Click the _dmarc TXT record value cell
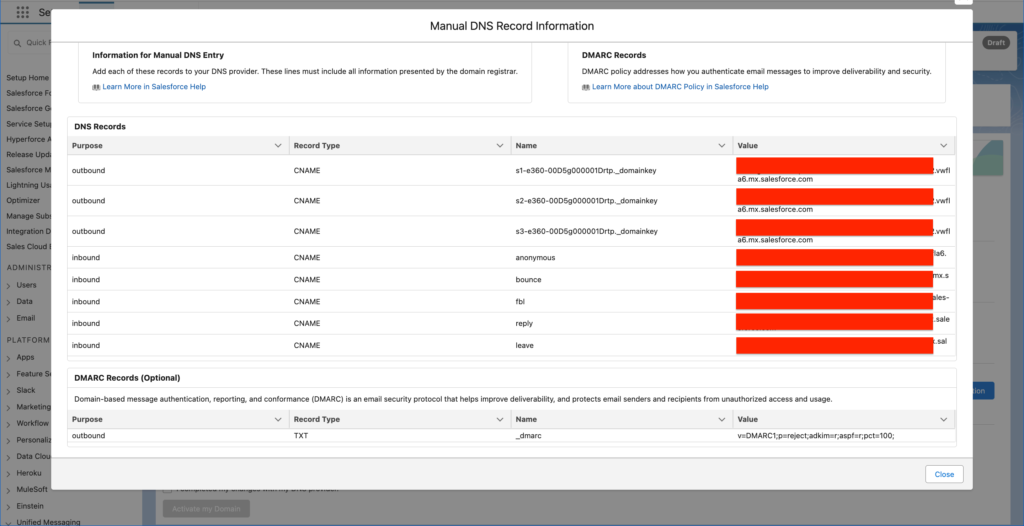This screenshot has height=526, width=1024. (x=817, y=436)
